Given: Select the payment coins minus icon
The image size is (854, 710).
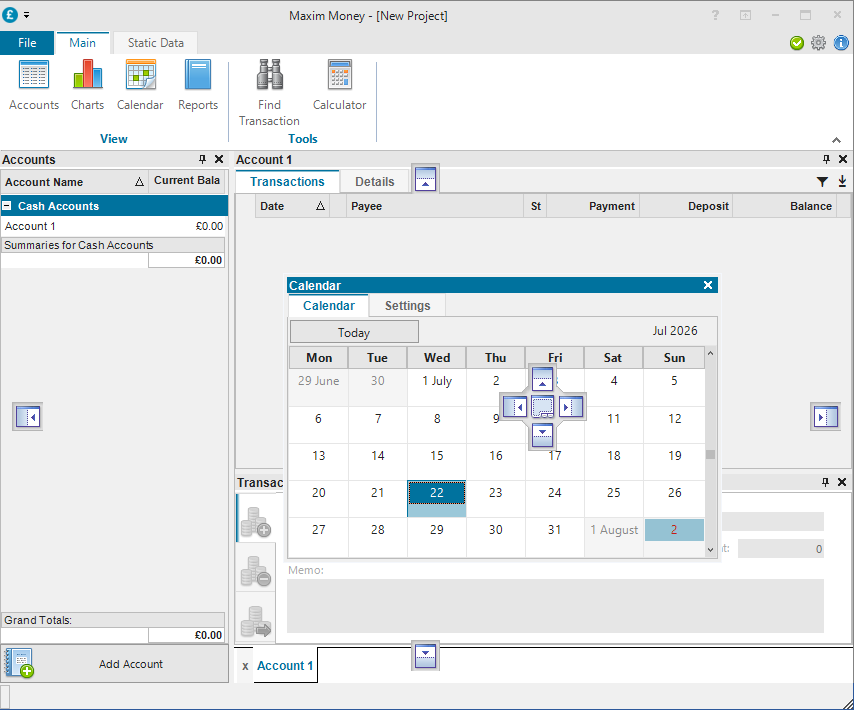Looking at the screenshot, I should [256, 571].
